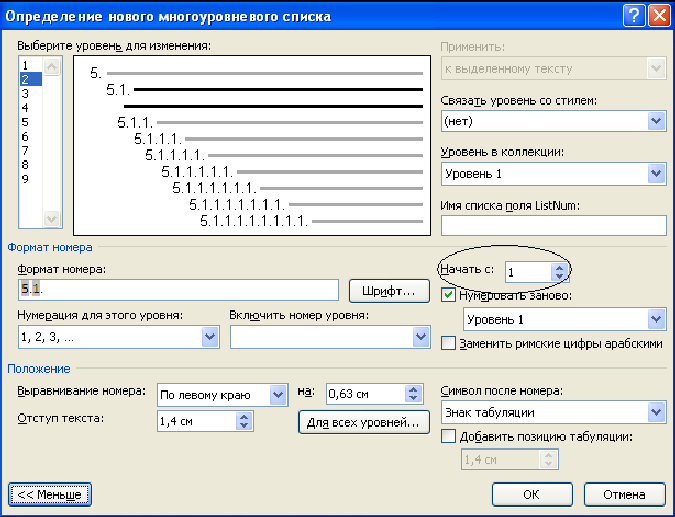Decrease the Отступ текста value
The height and width of the screenshot is (517, 675).
(x=244, y=426)
